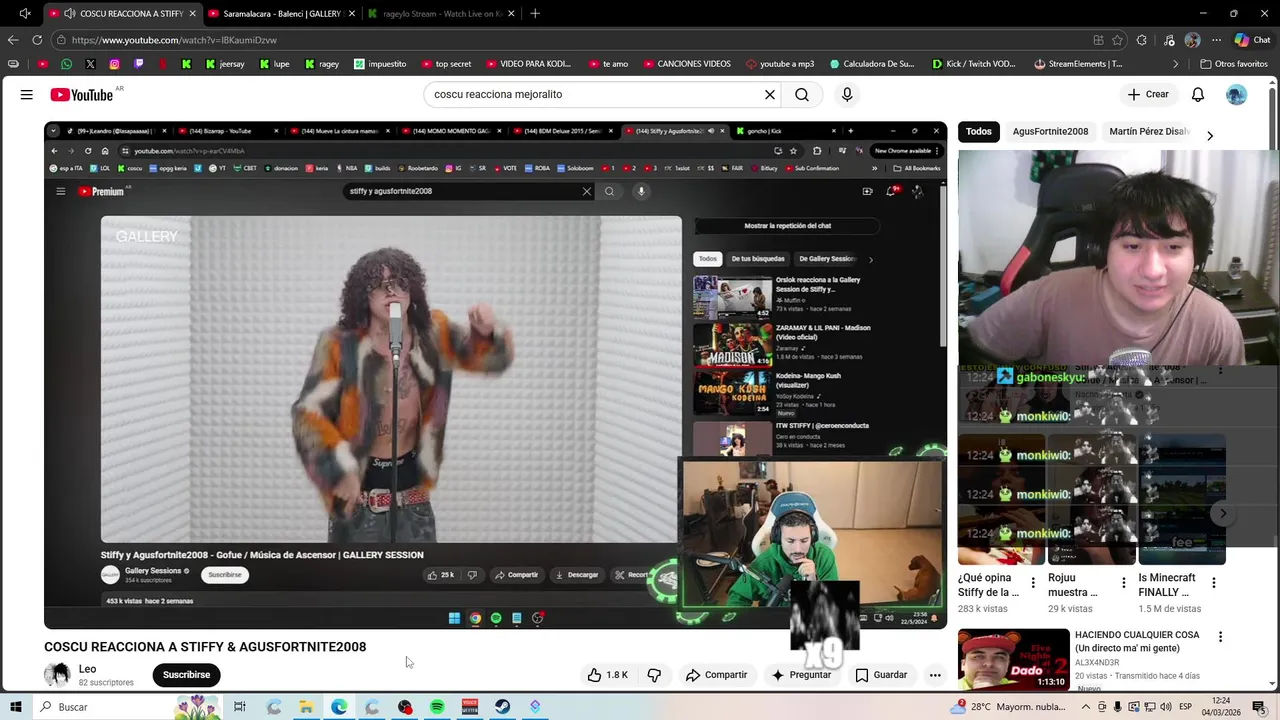The image size is (1280, 720).
Task: Clear the YouTube search box text
Action: pyautogui.click(x=770, y=94)
